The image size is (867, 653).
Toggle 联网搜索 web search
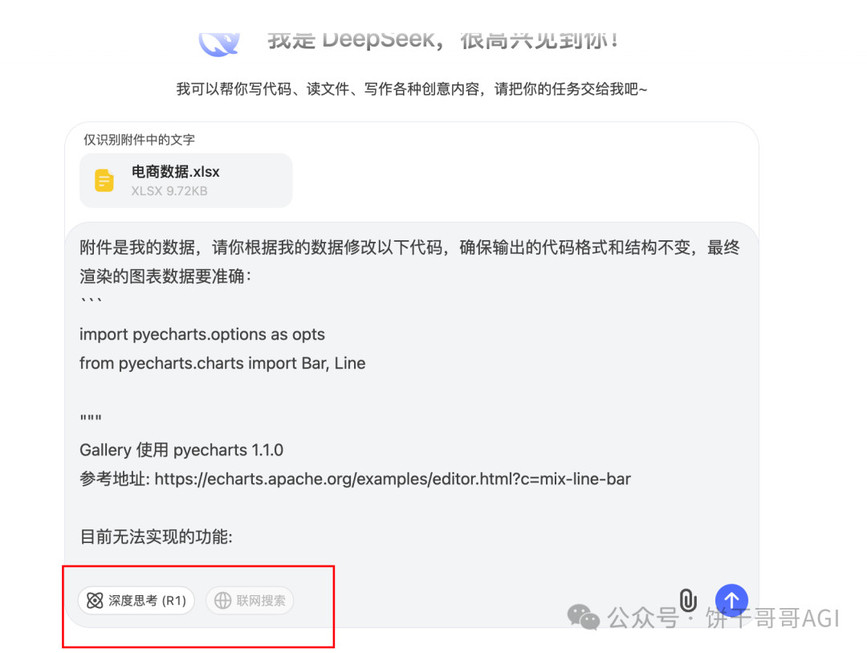[249, 600]
